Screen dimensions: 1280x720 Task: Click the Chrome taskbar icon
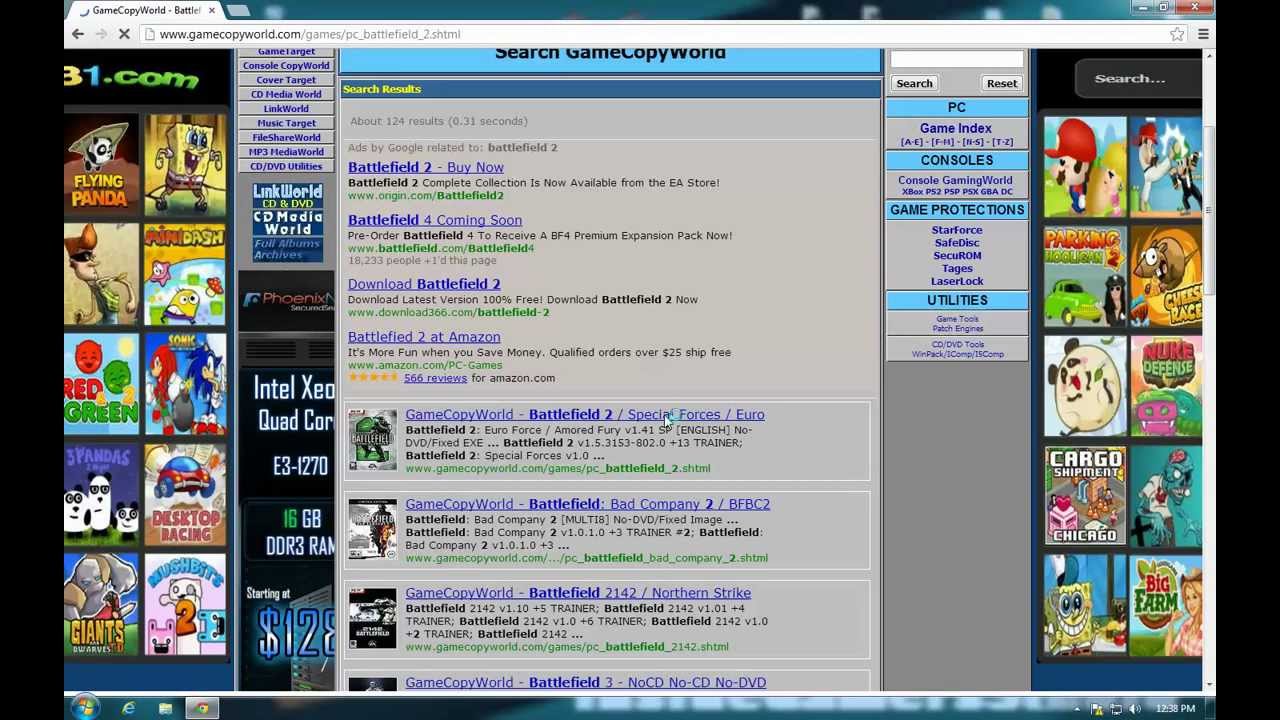(202, 708)
